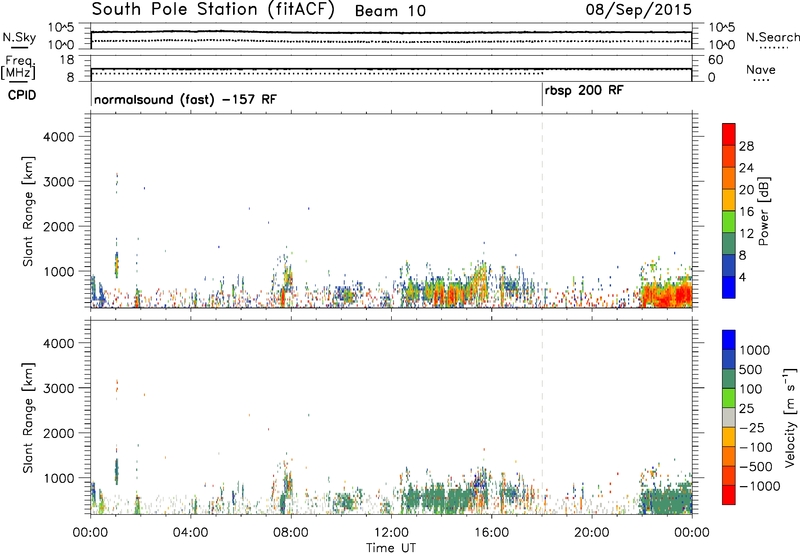
Task: Click the blue top of velocity colorbar
Action: (x=729, y=340)
